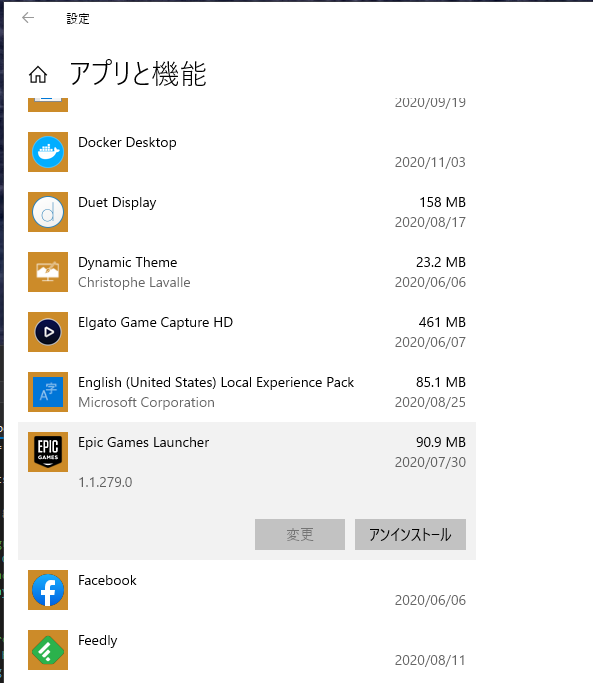Click the greyed-out 変更 button
Screen dimensions: 593x683
[300, 534]
